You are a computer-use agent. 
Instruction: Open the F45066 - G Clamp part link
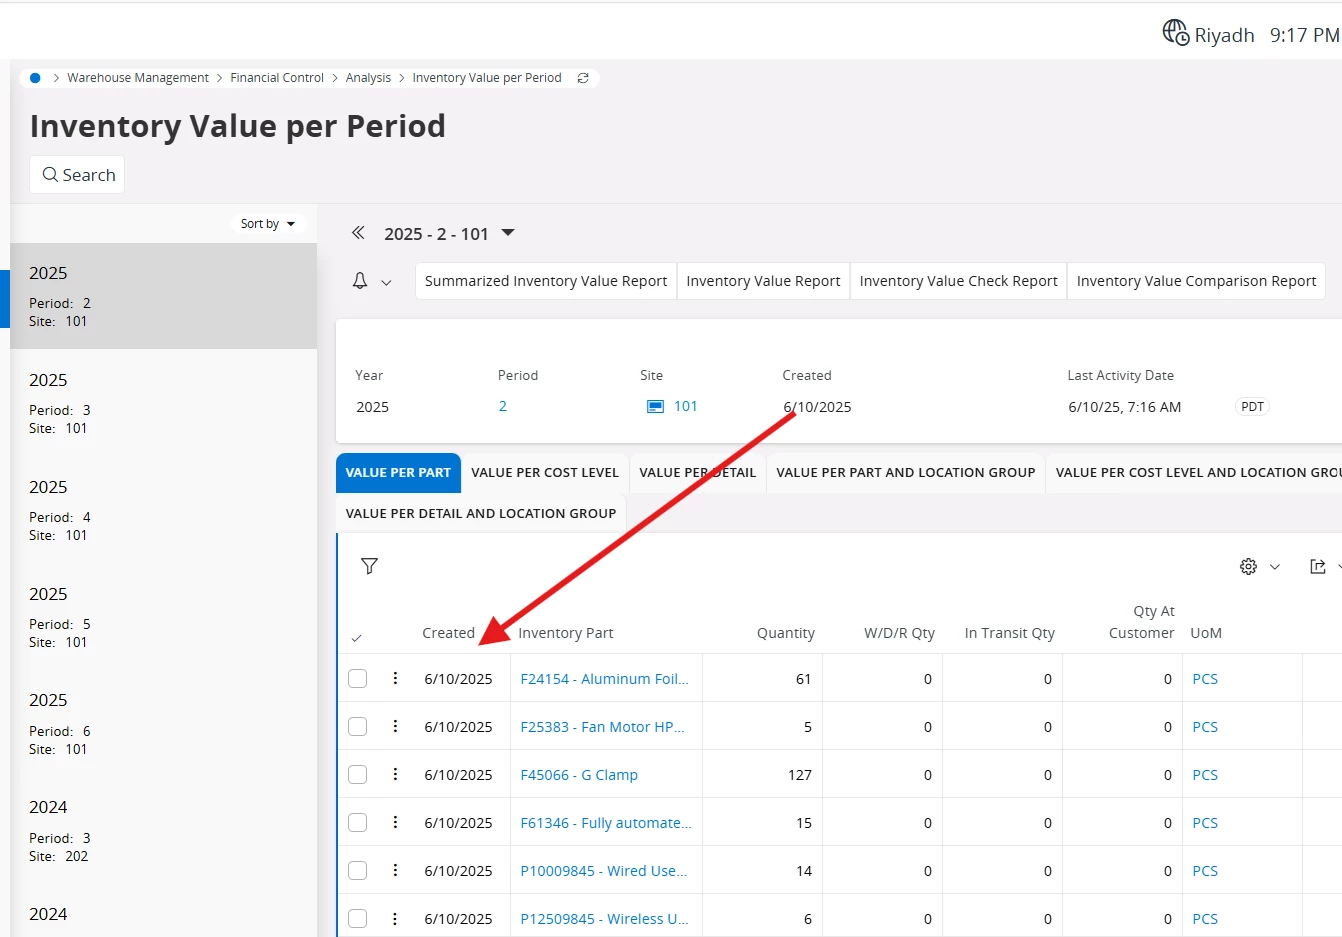tap(579, 775)
